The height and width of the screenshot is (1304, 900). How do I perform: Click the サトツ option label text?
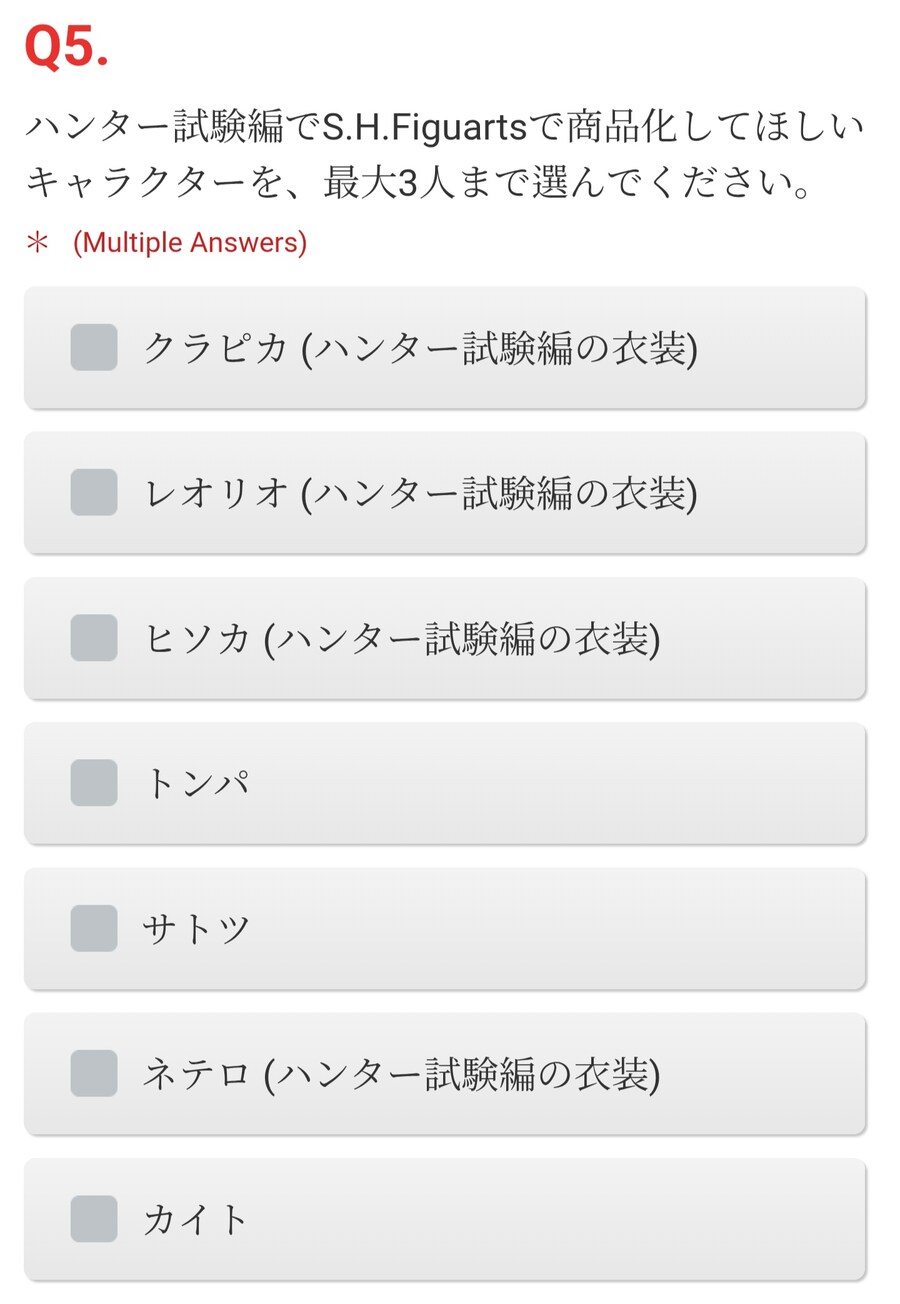point(196,929)
